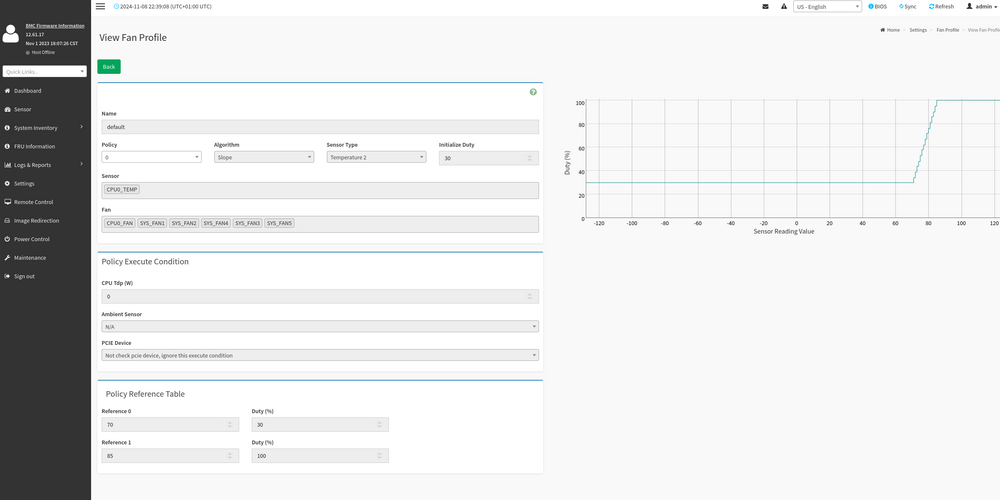Click the Sync button
Screen dimensions: 1000x500
pyautogui.click(x=908, y=6)
